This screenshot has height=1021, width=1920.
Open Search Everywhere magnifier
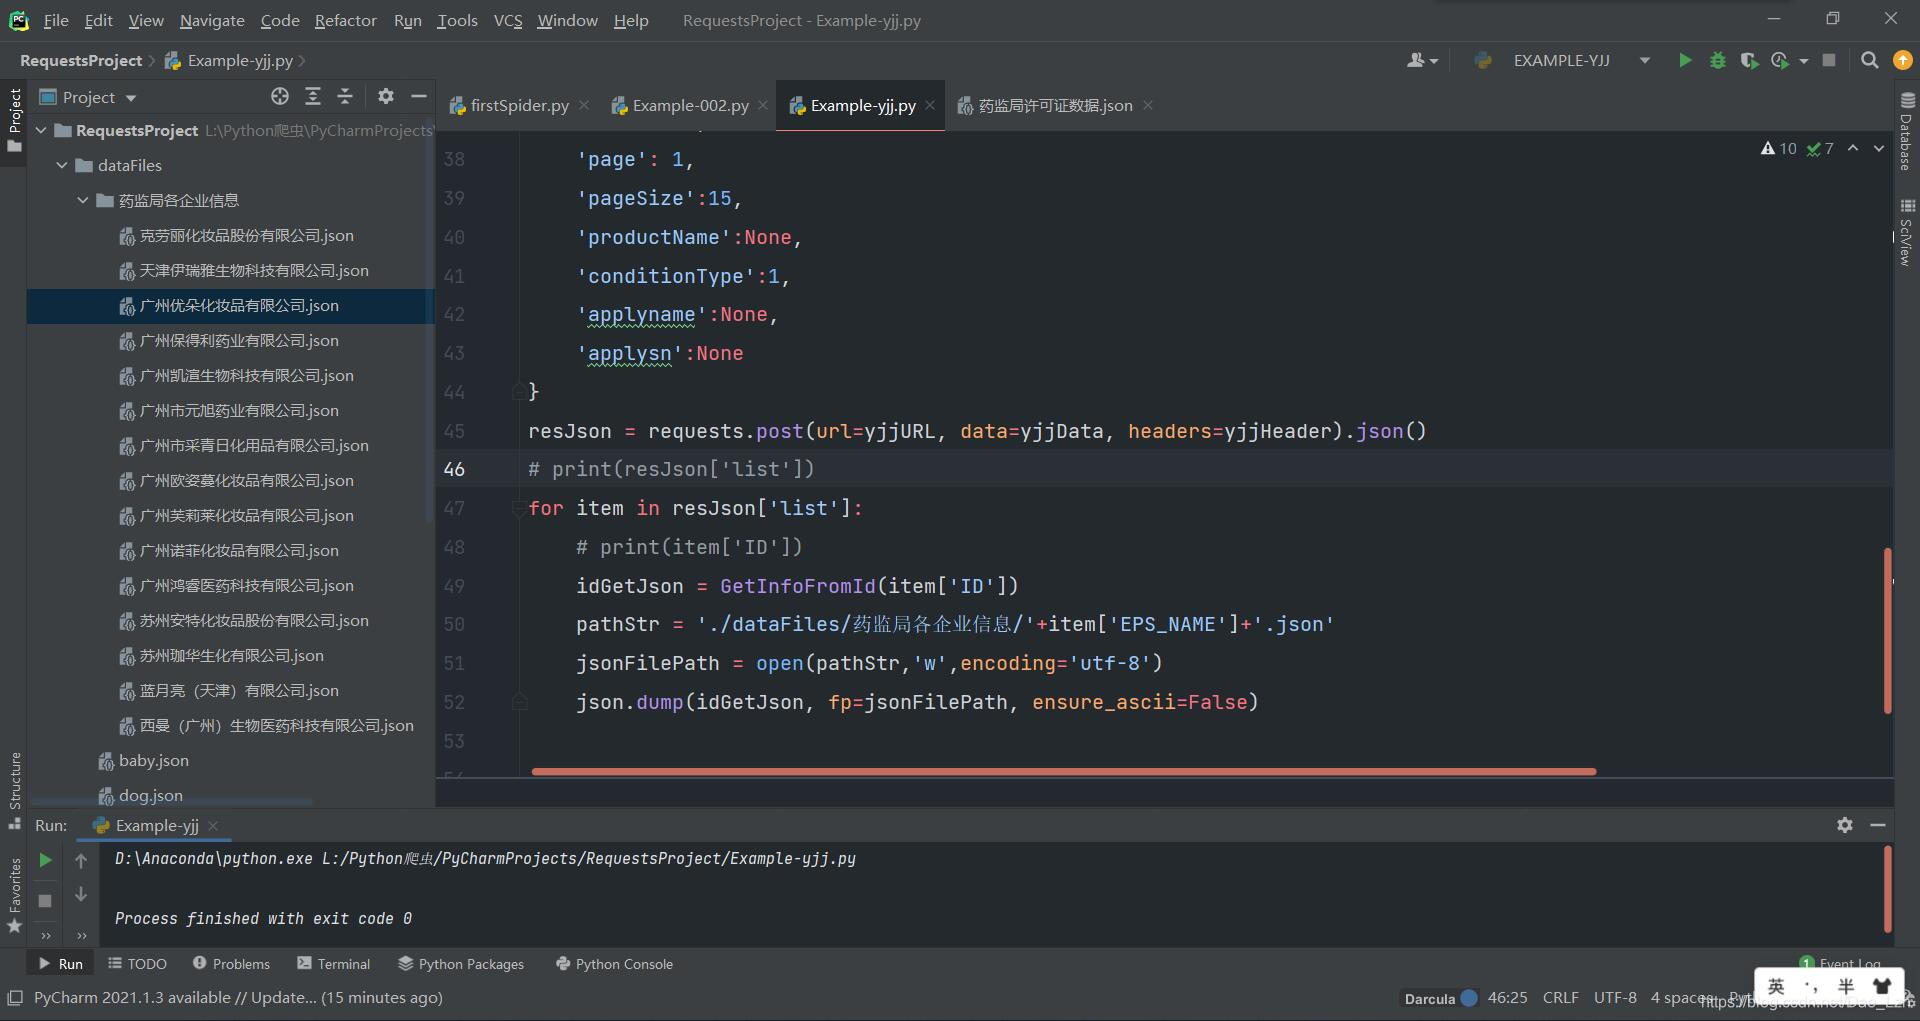1869,61
